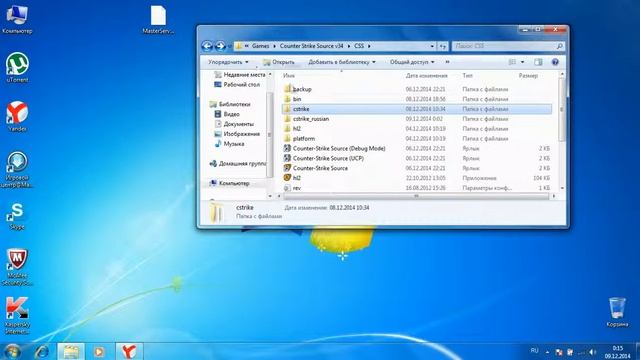Open the Компьютер desktop icon

17,19
